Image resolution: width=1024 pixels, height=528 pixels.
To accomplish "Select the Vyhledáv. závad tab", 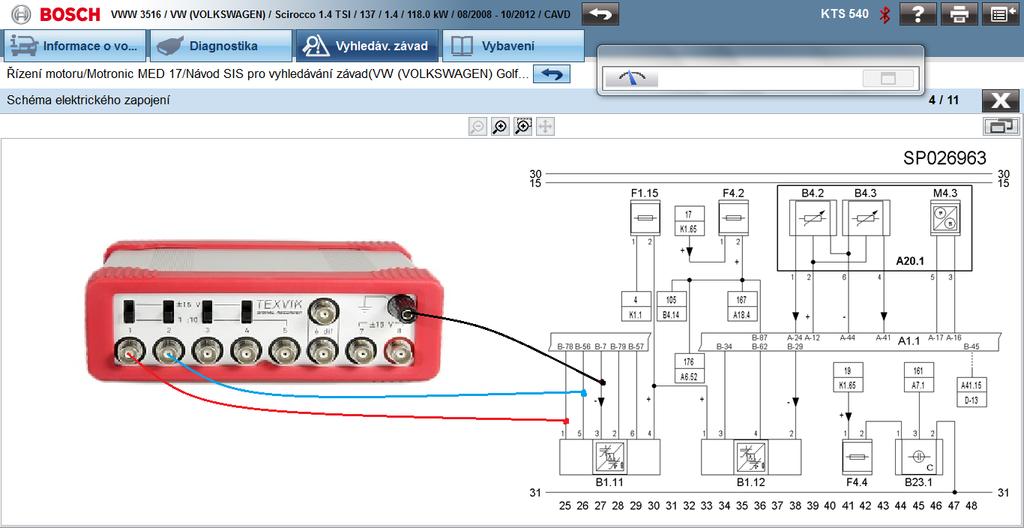I will click(x=368, y=46).
